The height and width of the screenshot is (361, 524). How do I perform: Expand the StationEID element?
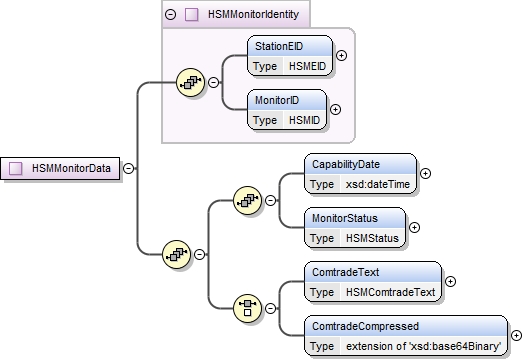point(341,55)
